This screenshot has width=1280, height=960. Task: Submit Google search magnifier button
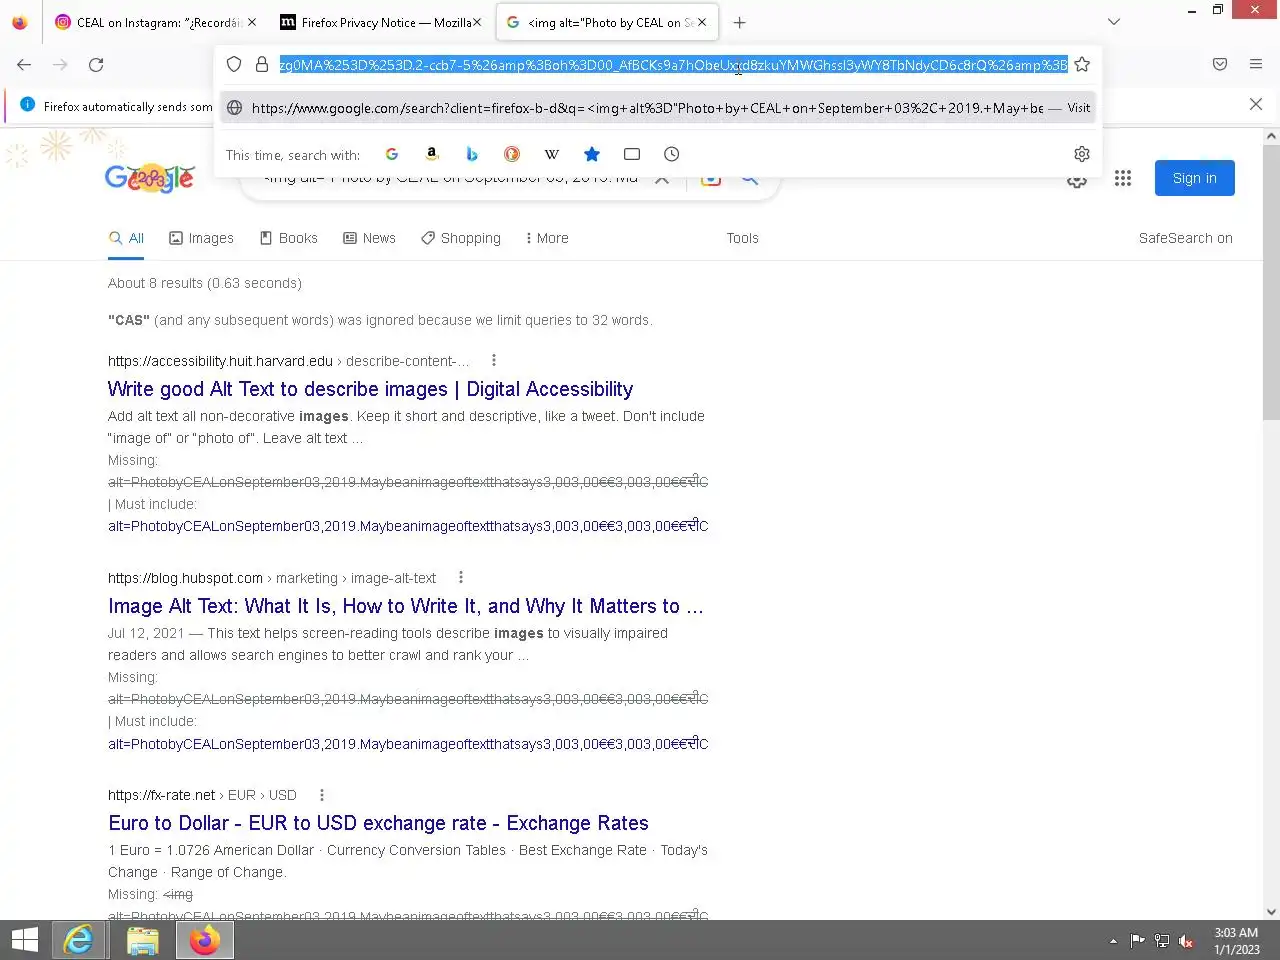point(749,180)
